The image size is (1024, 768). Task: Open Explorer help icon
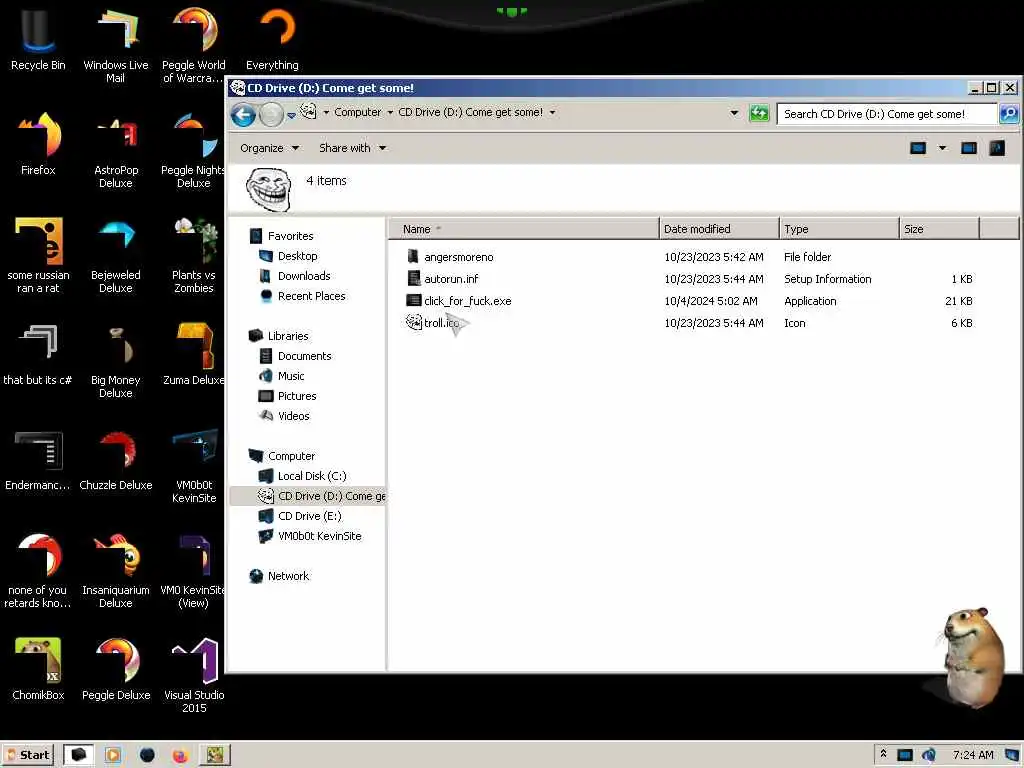[x=997, y=148]
